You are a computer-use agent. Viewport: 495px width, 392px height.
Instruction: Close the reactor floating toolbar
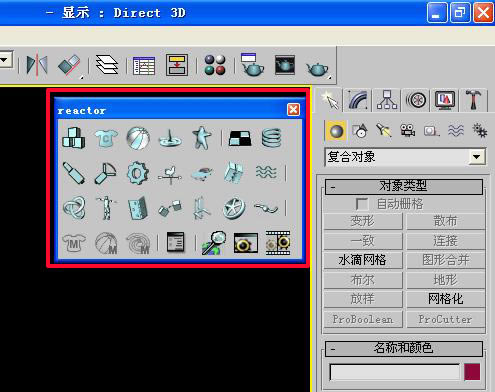point(293,109)
